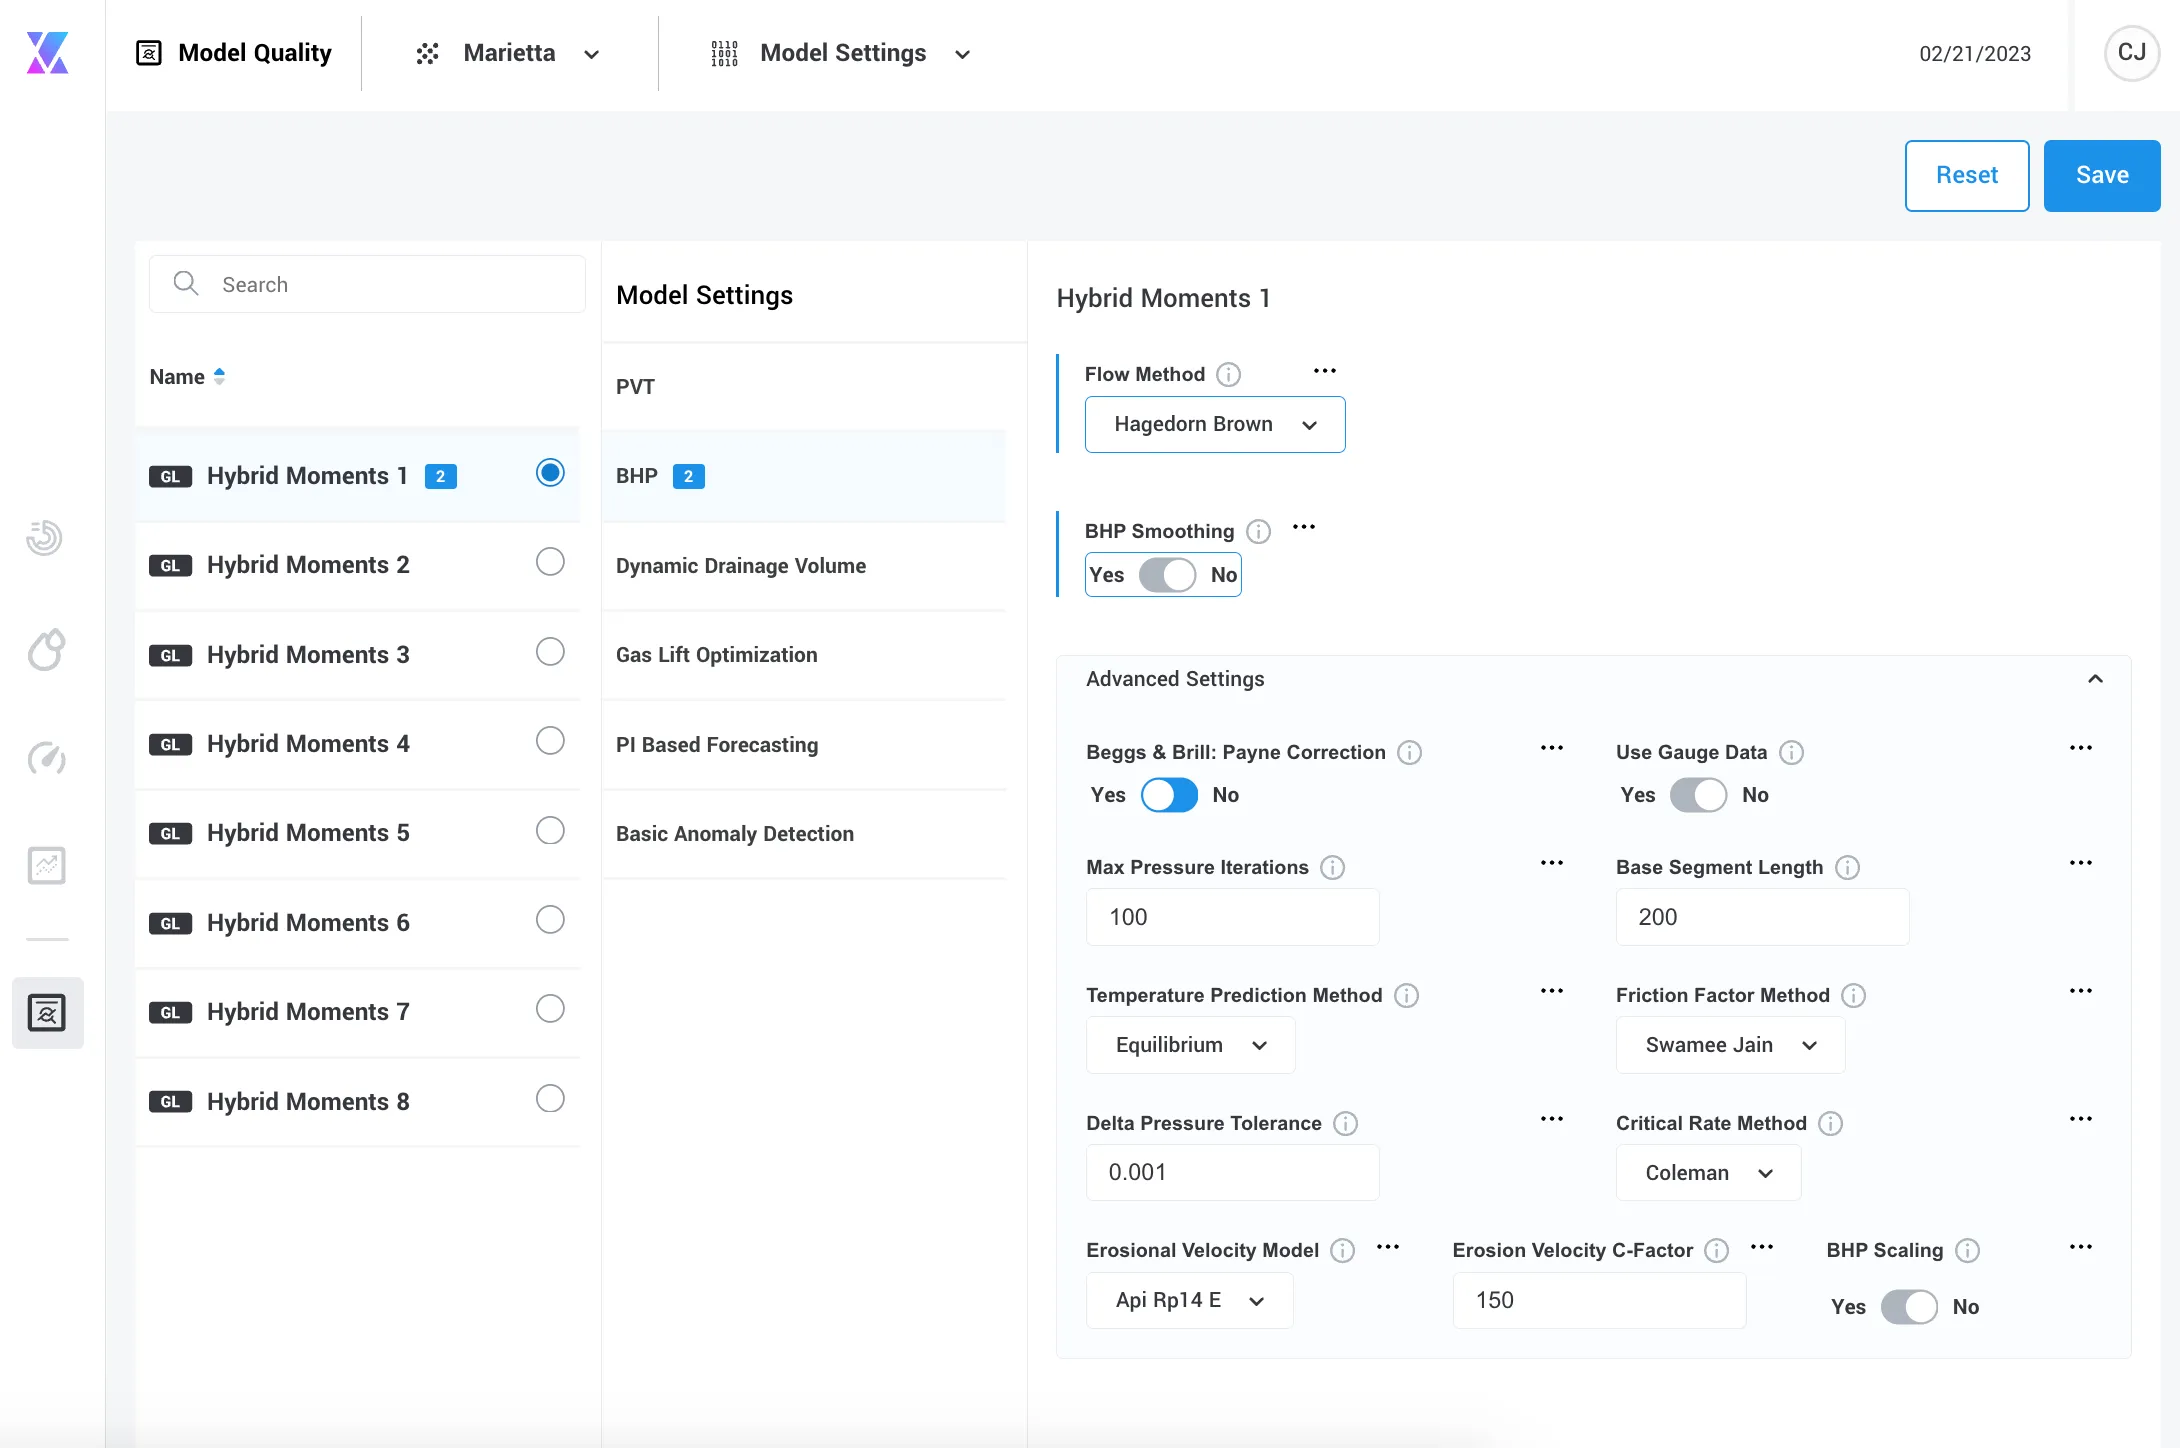Open the Equilibrium temperature method dropdown
The height and width of the screenshot is (1448, 2180).
coord(1190,1045)
